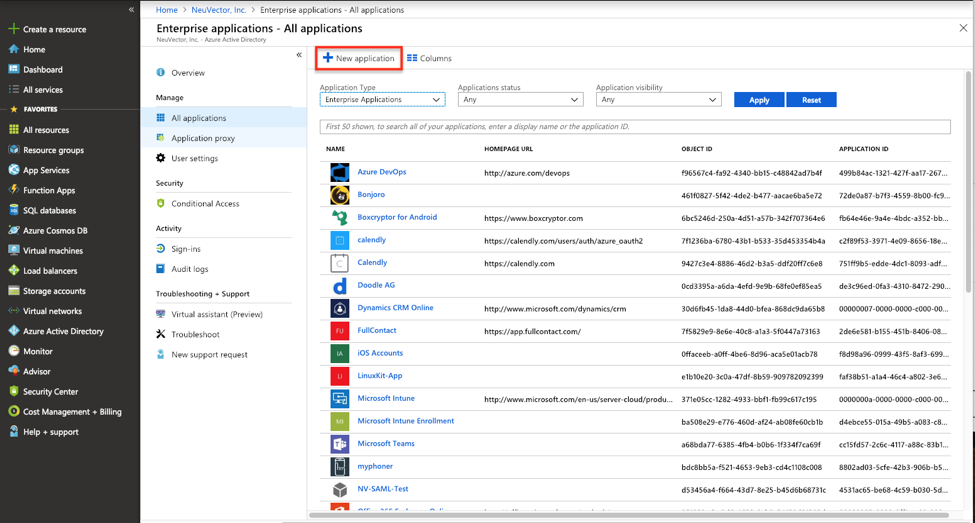Screen dimensions: 975x523
Task: Click the Azure Active Directory icon
Action: [14, 331]
